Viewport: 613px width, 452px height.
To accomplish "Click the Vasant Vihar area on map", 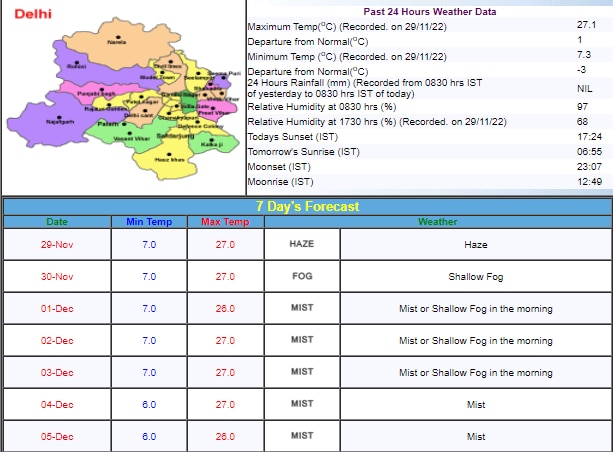I will 130,136.
